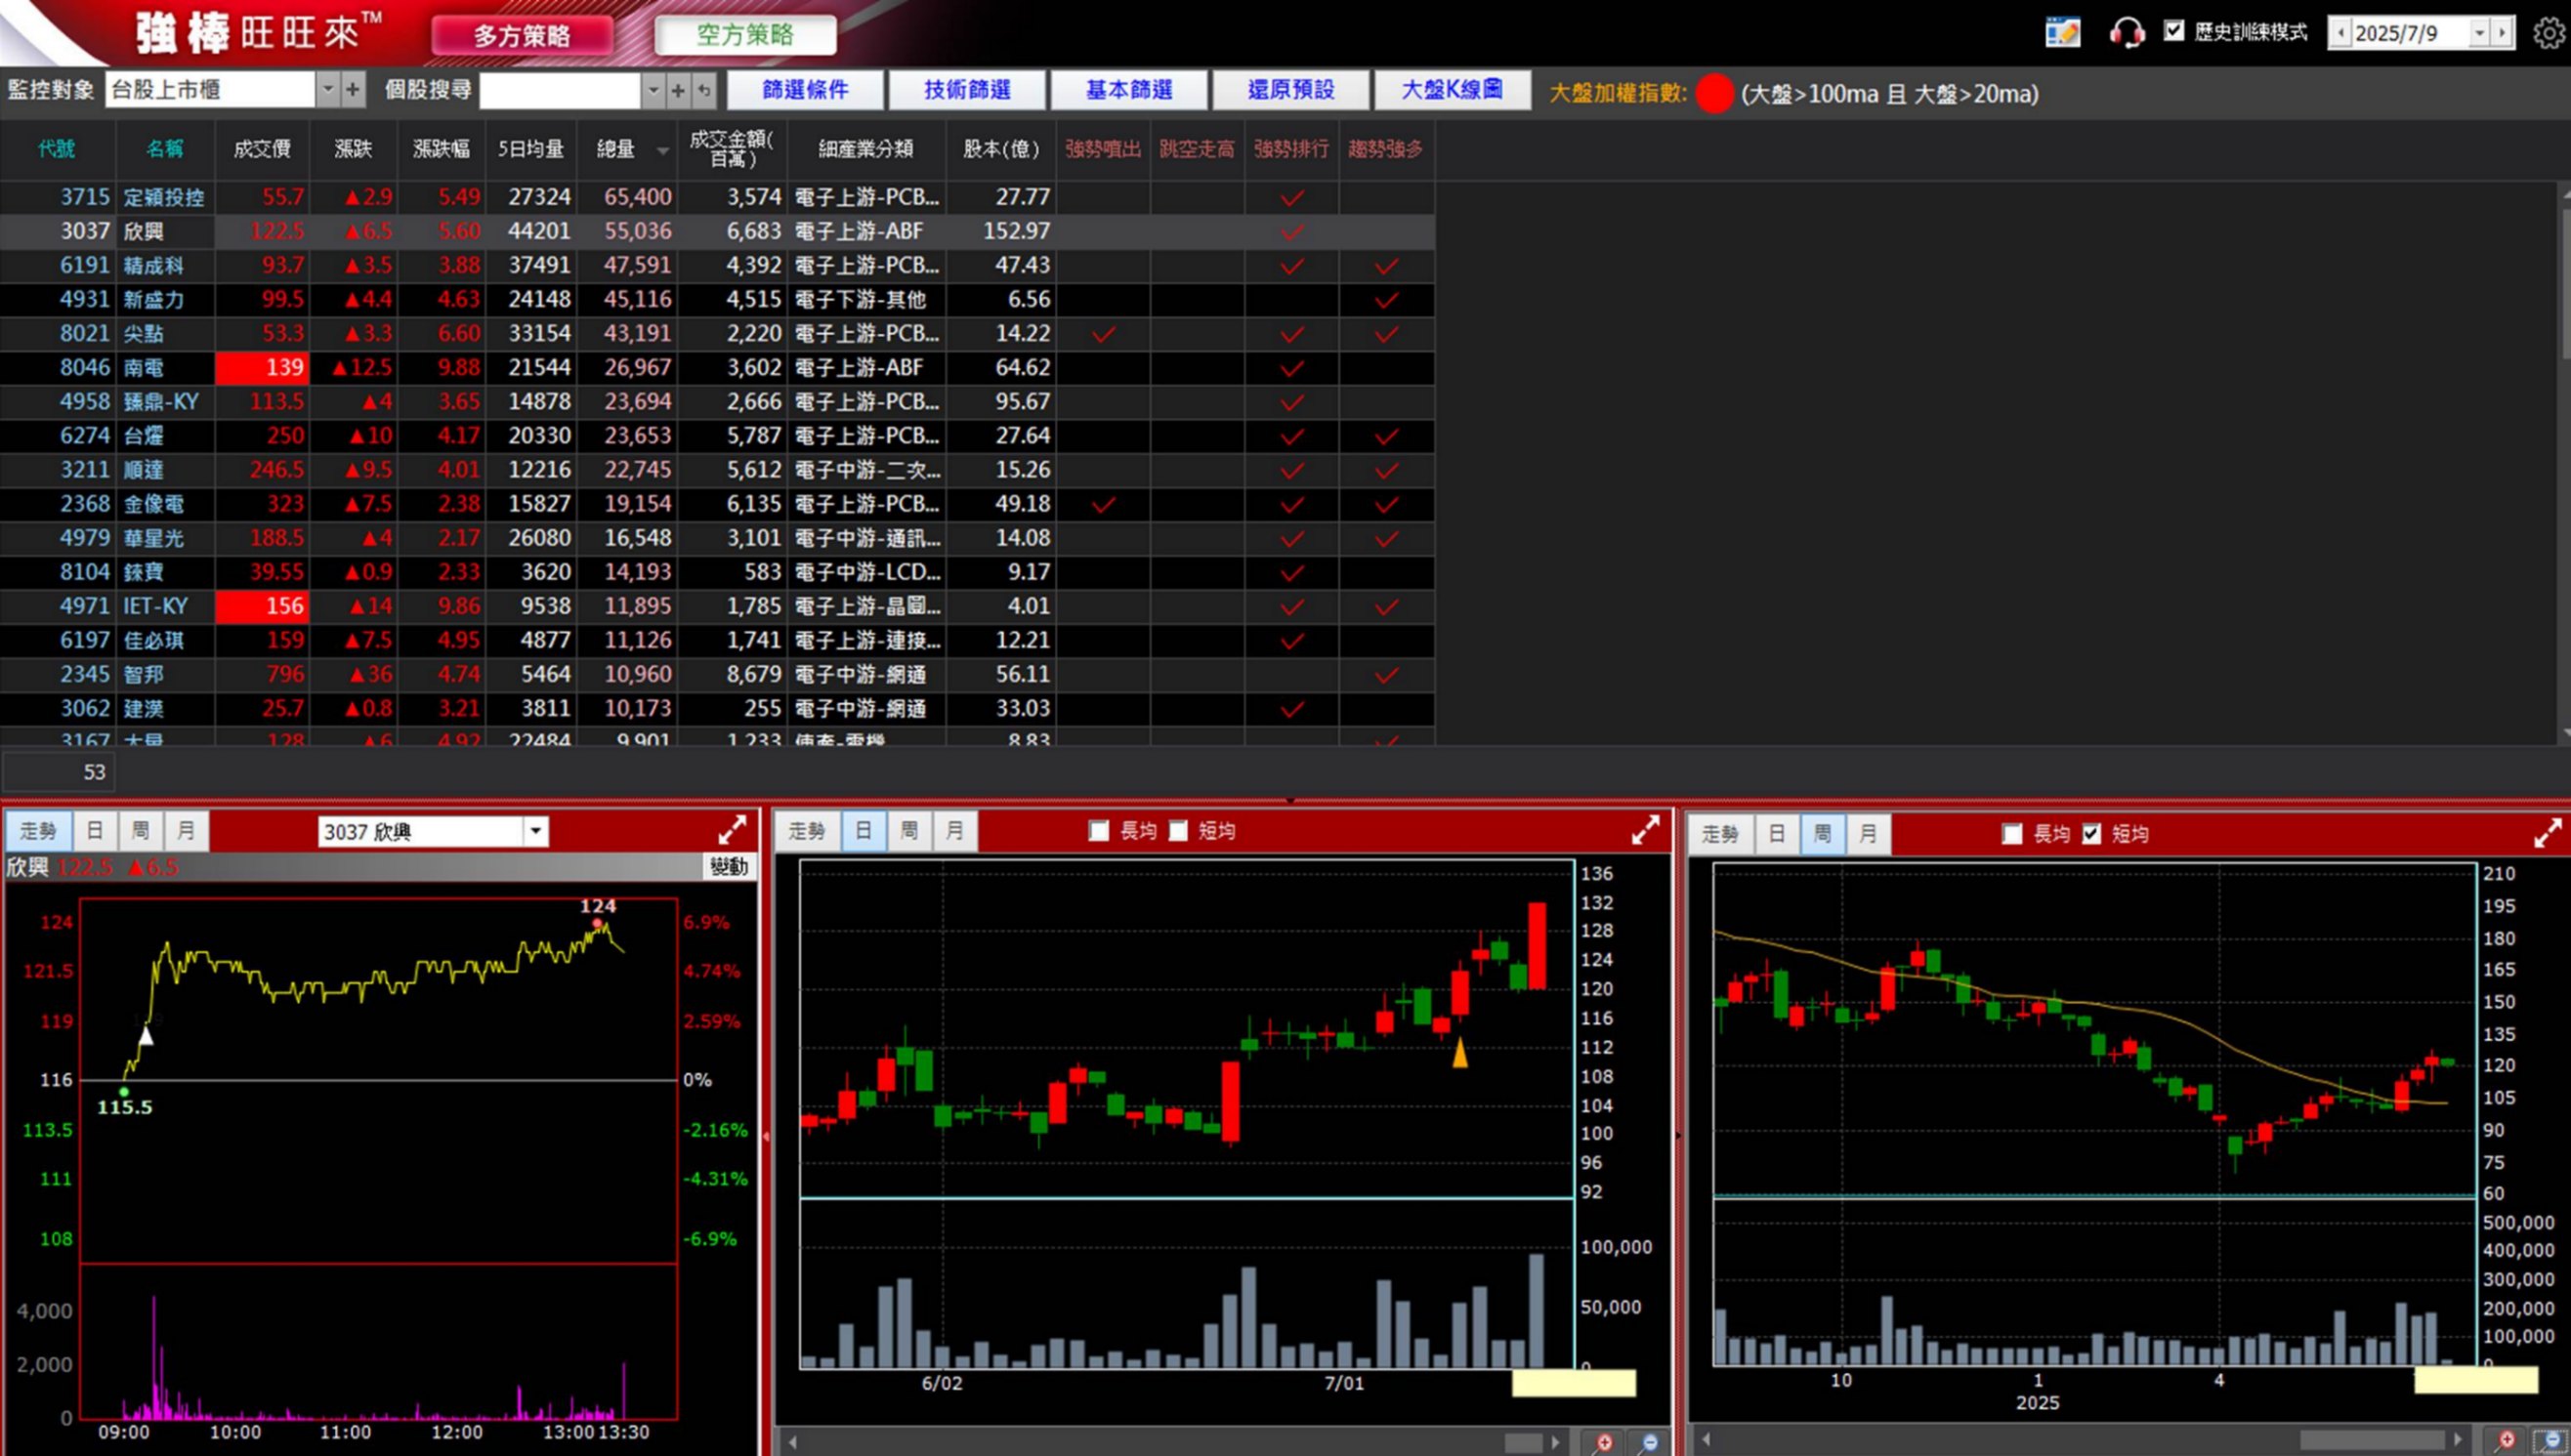Screen dimensions: 2571x1456
Task: Open the 3037 欣興 stock selector dropdown
Action: click(536, 831)
